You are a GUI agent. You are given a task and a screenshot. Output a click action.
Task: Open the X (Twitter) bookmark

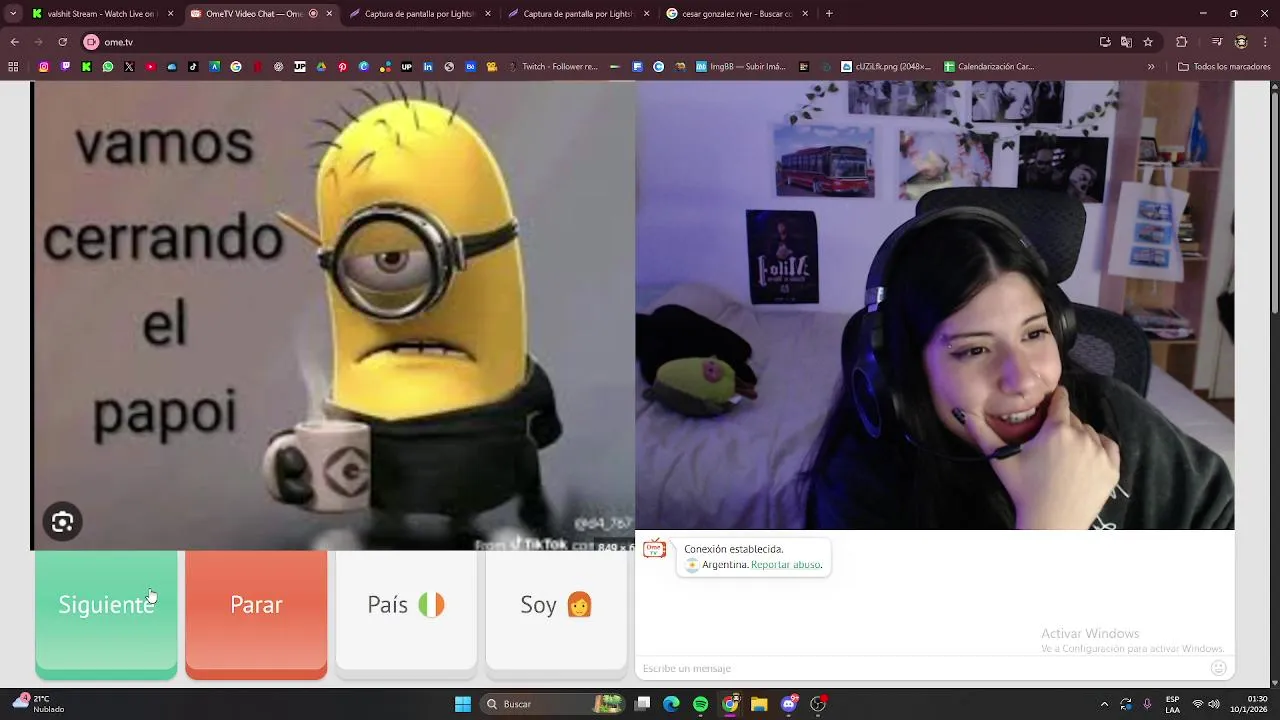129,67
